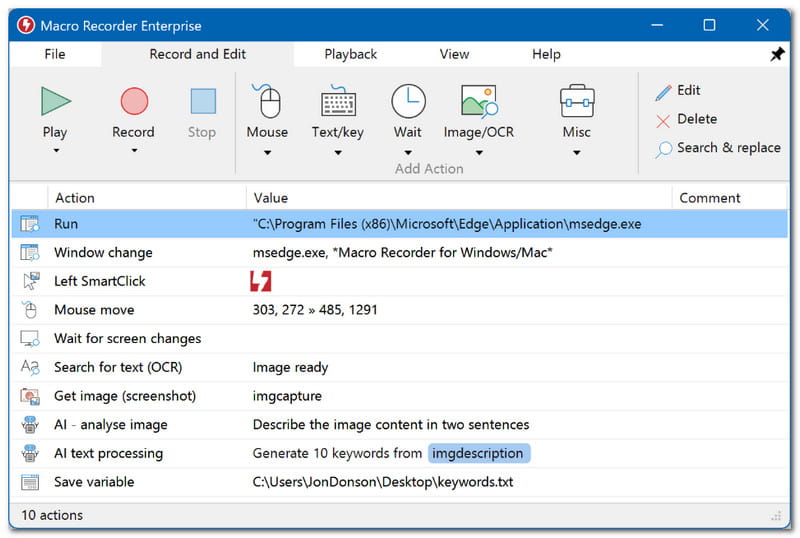The width and height of the screenshot is (800, 538).
Task: Click the Delete button
Action: (686, 119)
